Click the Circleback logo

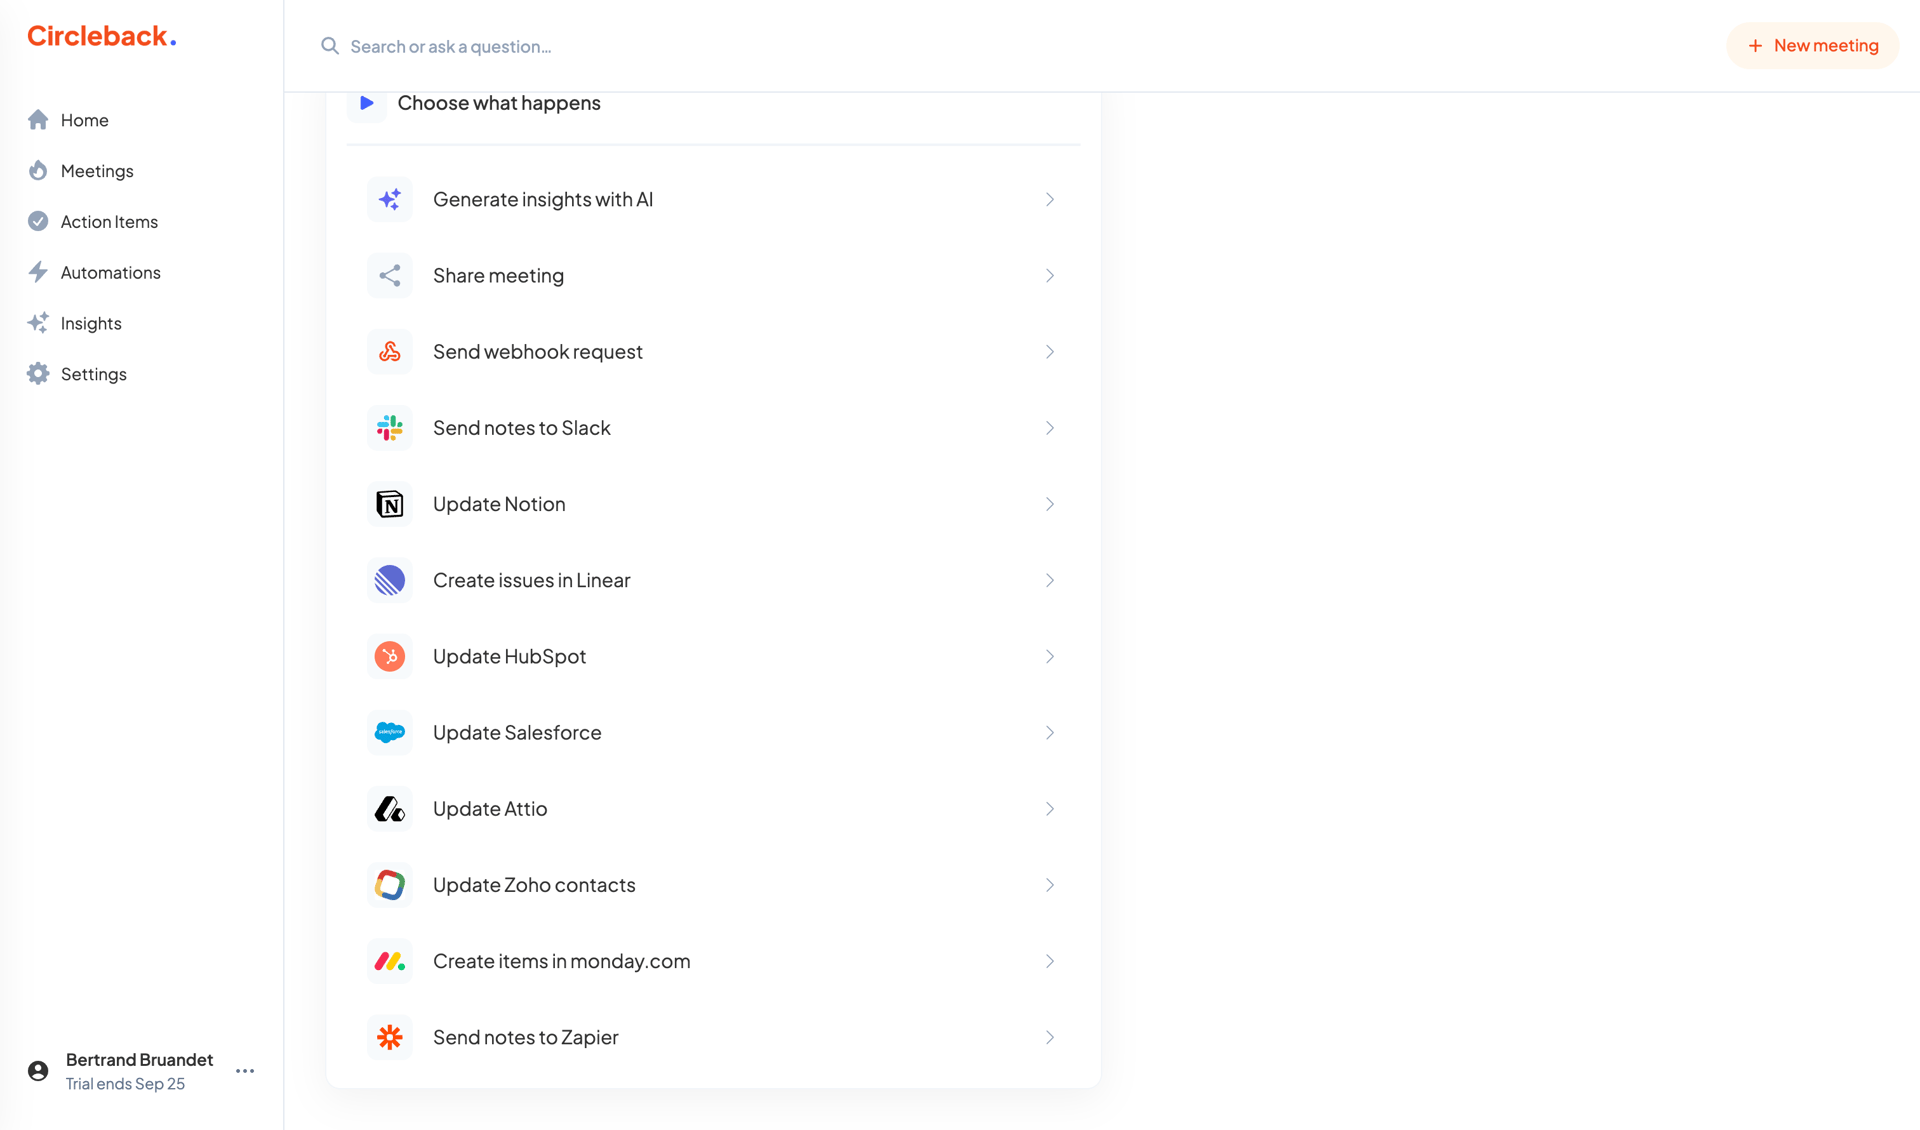[100, 36]
